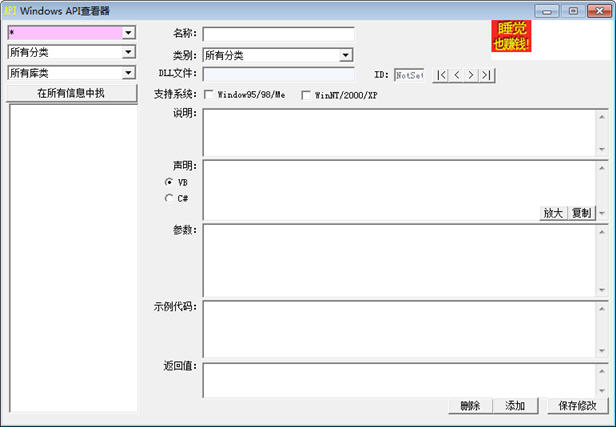Focus the DLL文件 input field
The image size is (616, 427).
tap(279, 74)
